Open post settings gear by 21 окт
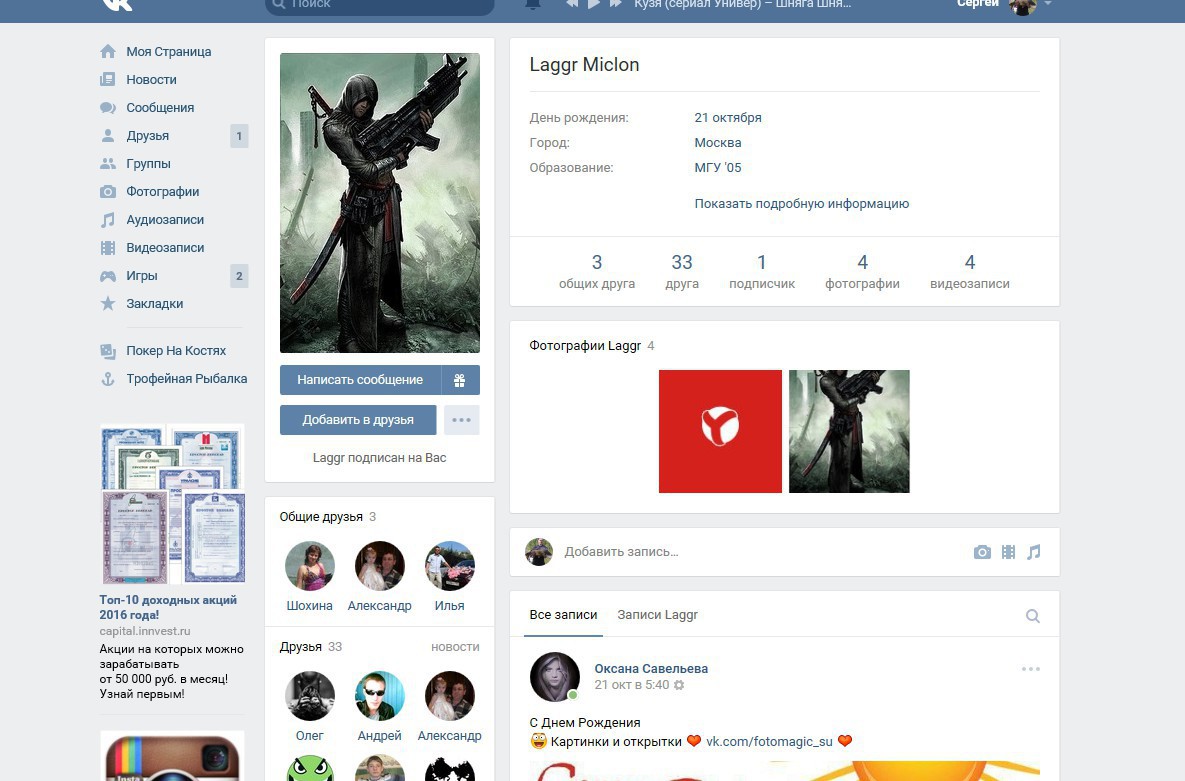Viewport: 1185px width, 781px height. (x=679, y=685)
